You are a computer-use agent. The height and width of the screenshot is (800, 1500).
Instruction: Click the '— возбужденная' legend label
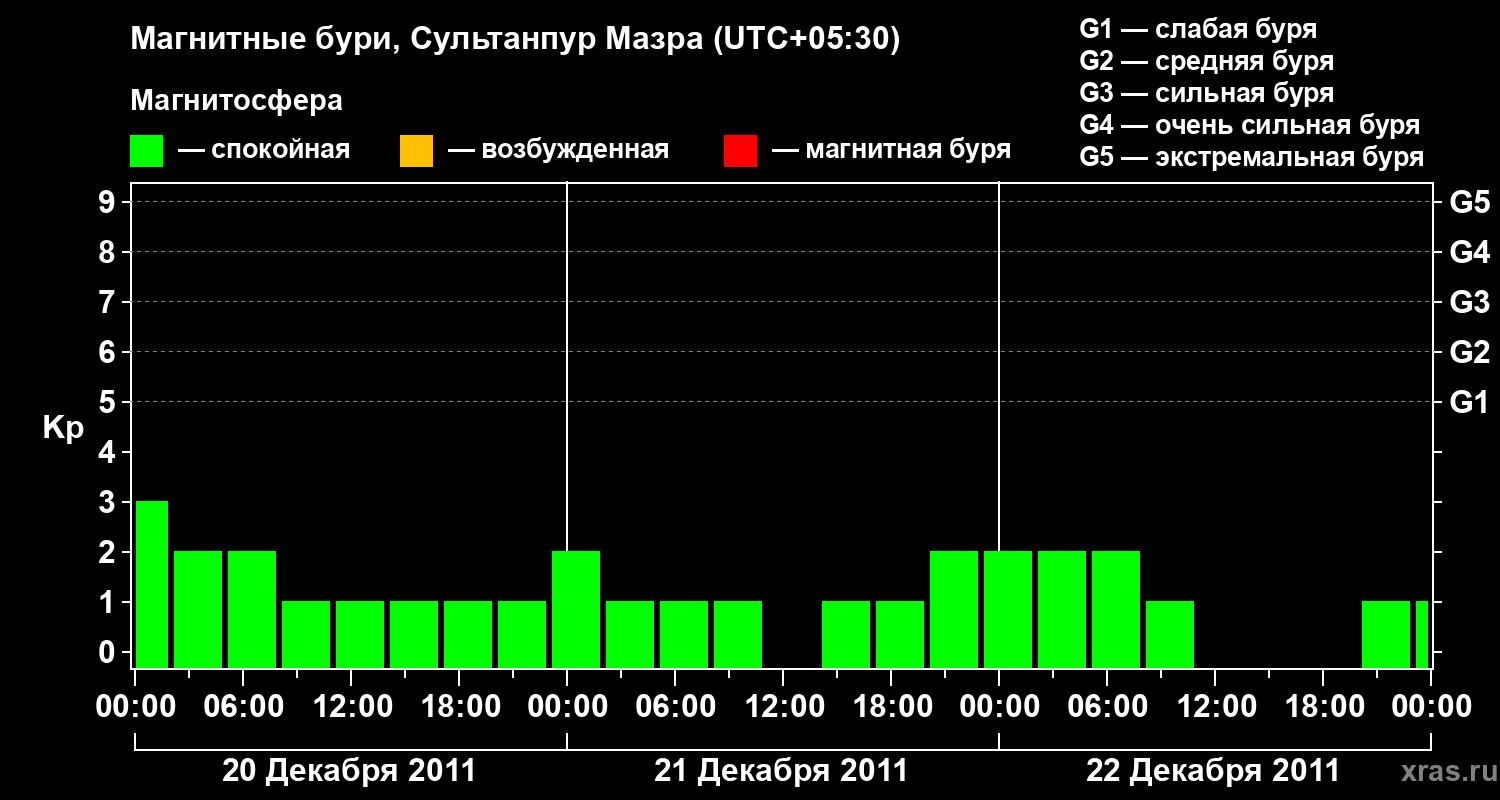coord(558,150)
